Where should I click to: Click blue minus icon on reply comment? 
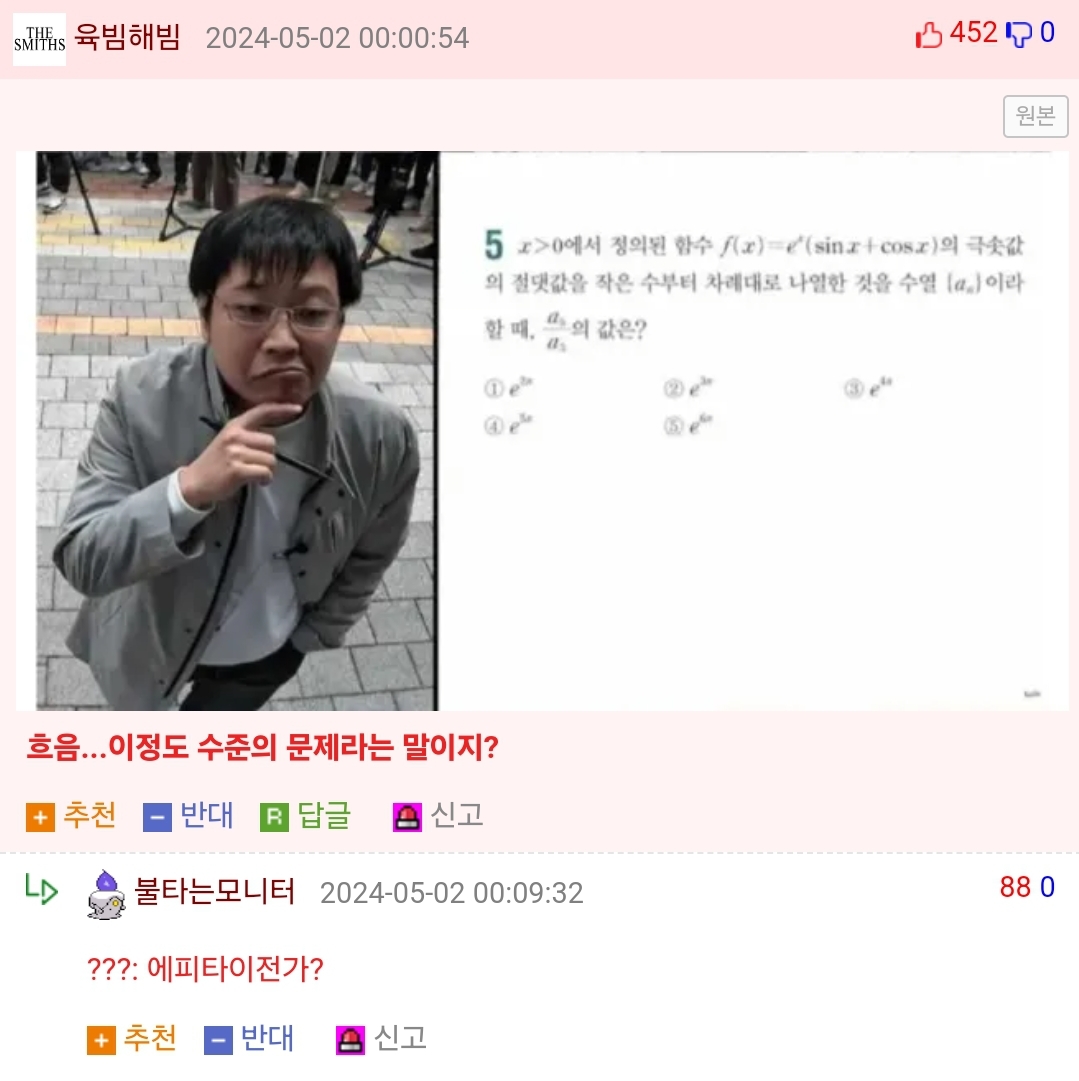click(218, 1040)
